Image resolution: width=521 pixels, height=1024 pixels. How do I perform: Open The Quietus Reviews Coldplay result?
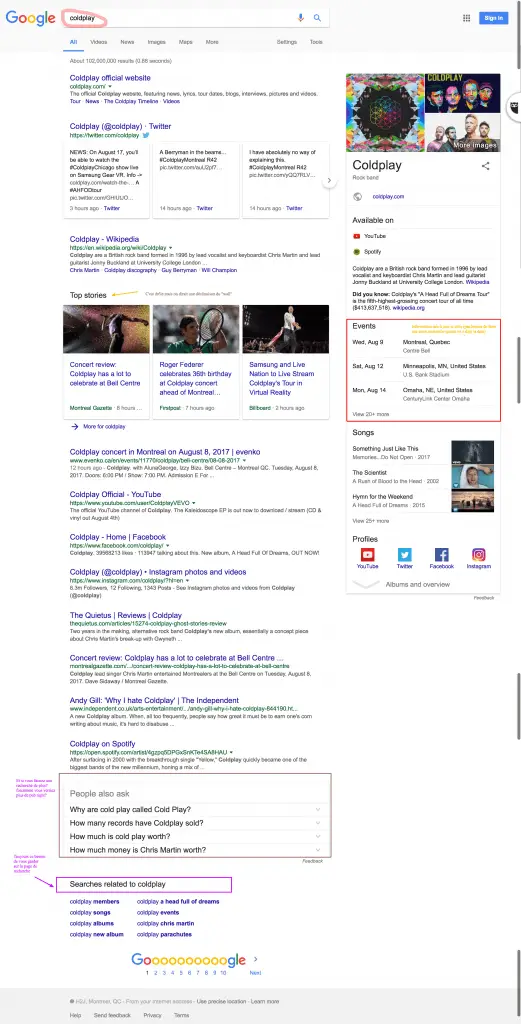(x=126, y=615)
